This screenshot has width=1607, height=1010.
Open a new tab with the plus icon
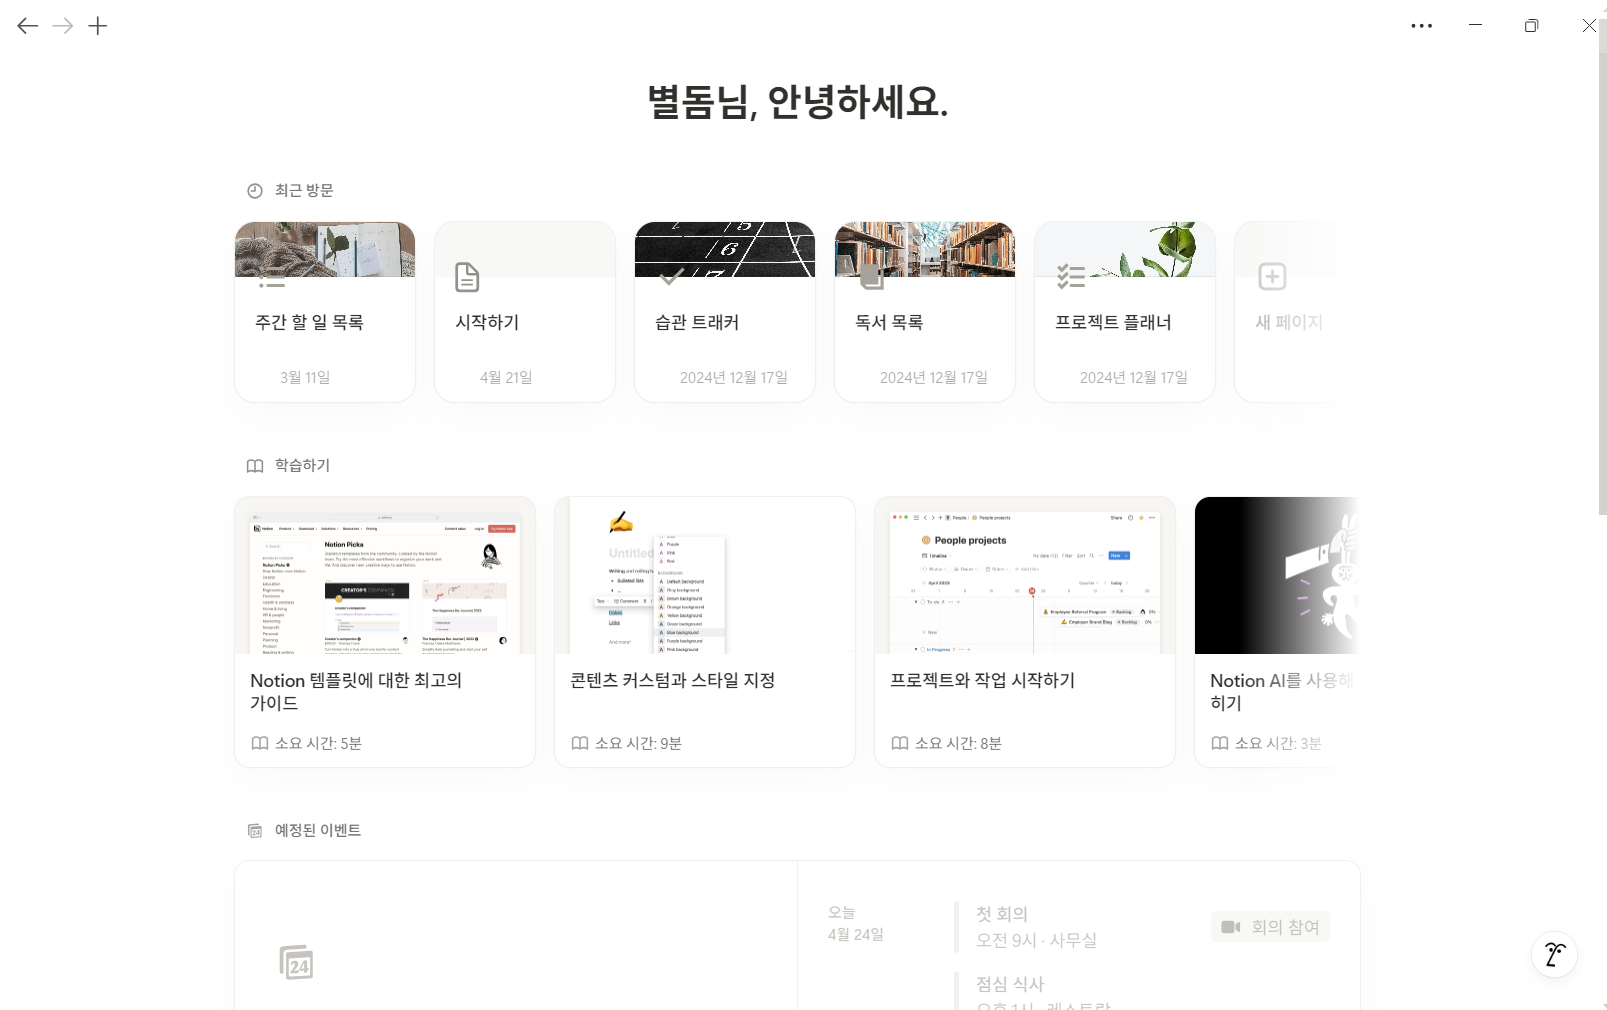coord(98,25)
